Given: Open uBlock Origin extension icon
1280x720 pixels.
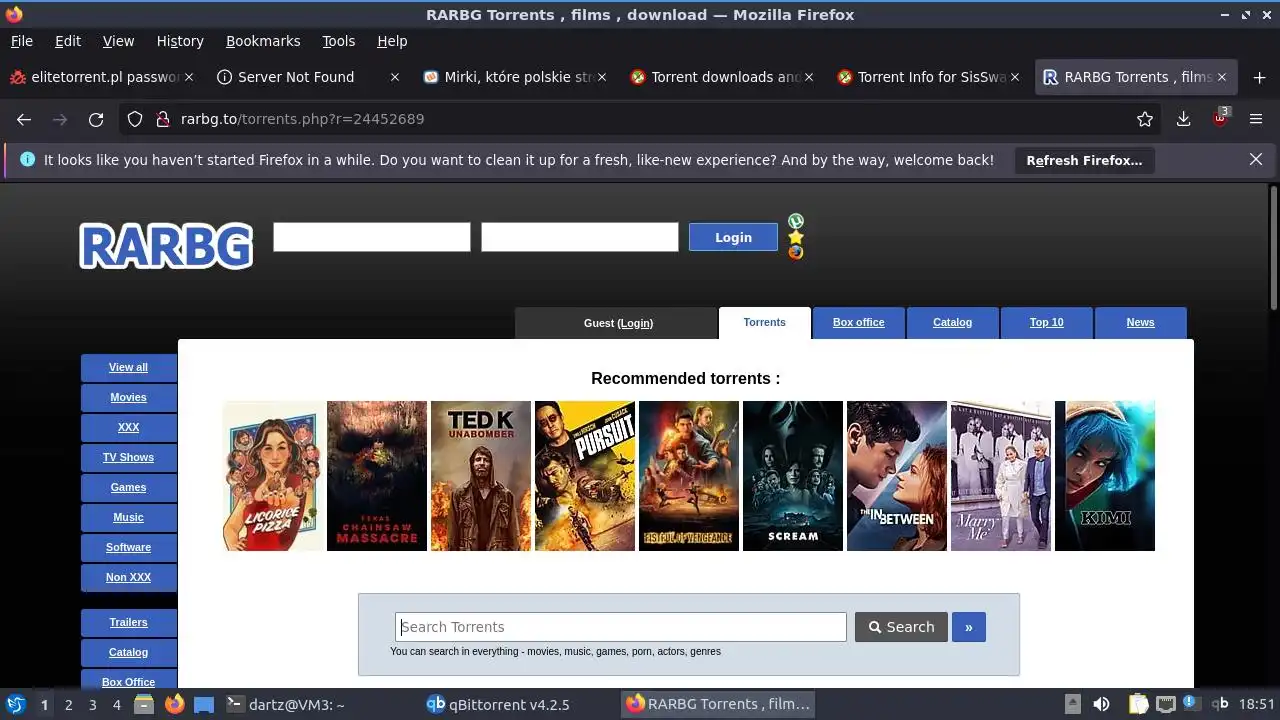Looking at the screenshot, I should (1220, 118).
